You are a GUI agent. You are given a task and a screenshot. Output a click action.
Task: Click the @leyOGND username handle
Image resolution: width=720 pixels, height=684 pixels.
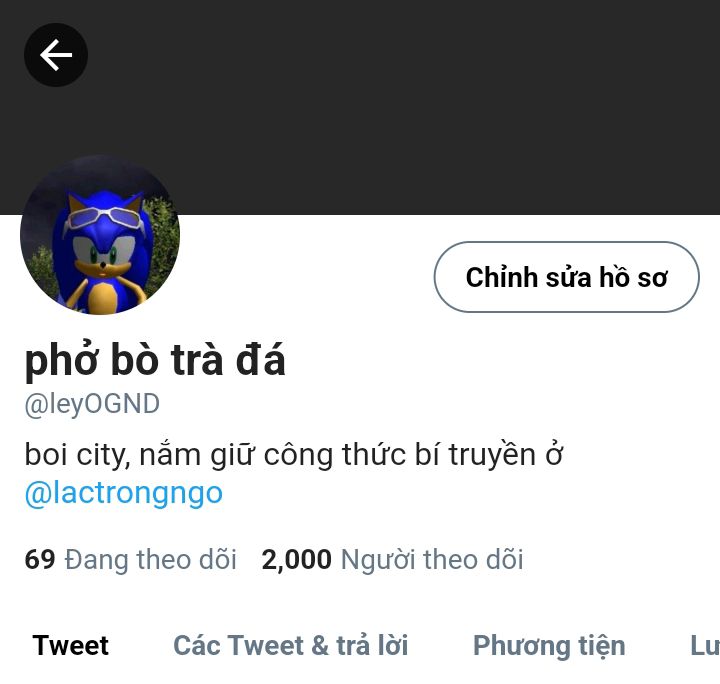point(92,404)
